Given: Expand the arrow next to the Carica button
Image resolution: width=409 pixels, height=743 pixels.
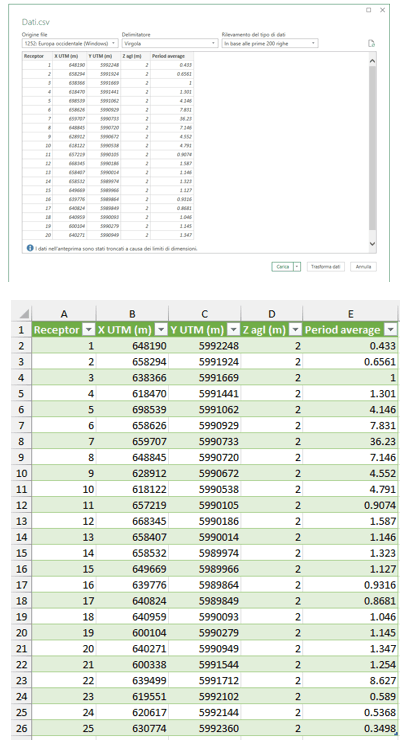Looking at the screenshot, I should pyautogui.click(x=297, y=267).
